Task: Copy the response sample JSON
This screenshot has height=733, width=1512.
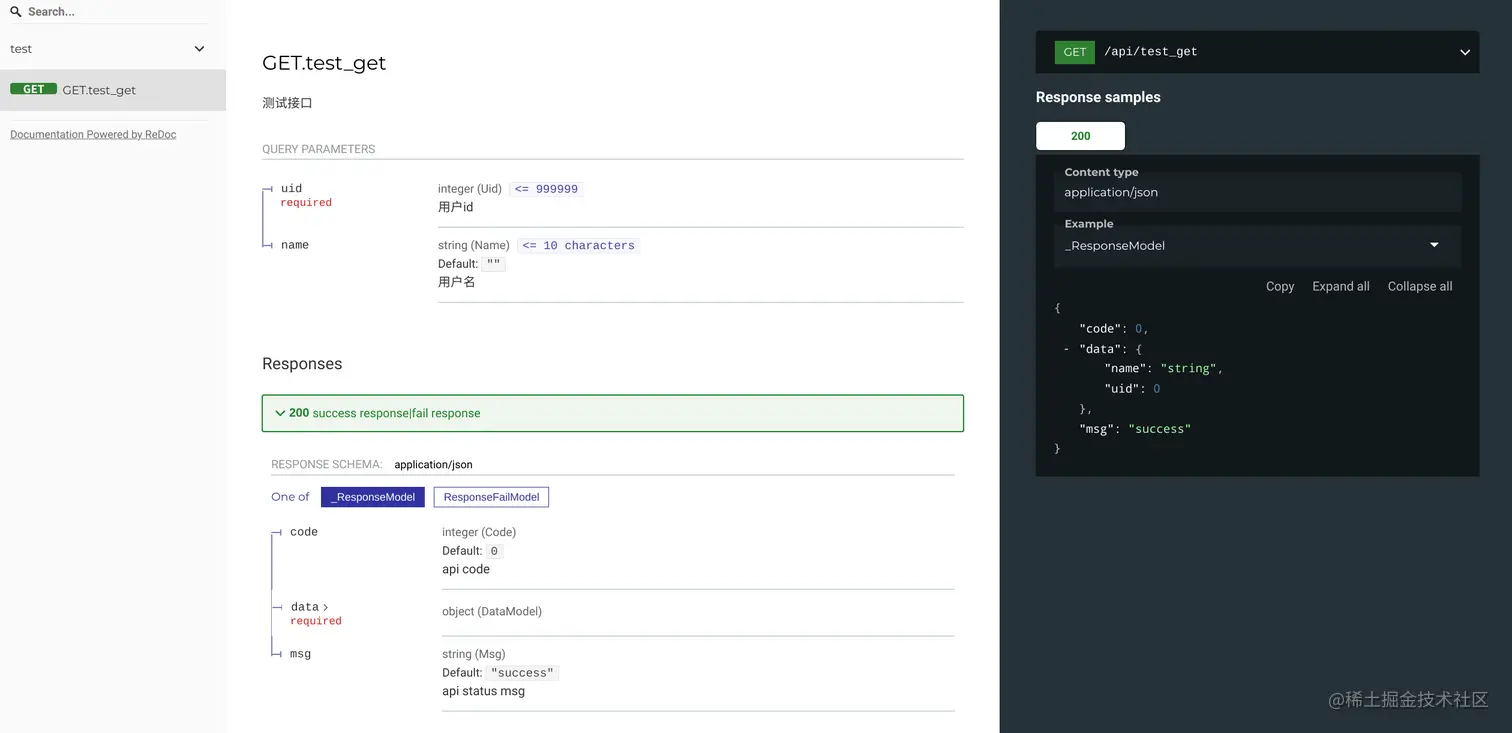Action: click(1280, 286)
